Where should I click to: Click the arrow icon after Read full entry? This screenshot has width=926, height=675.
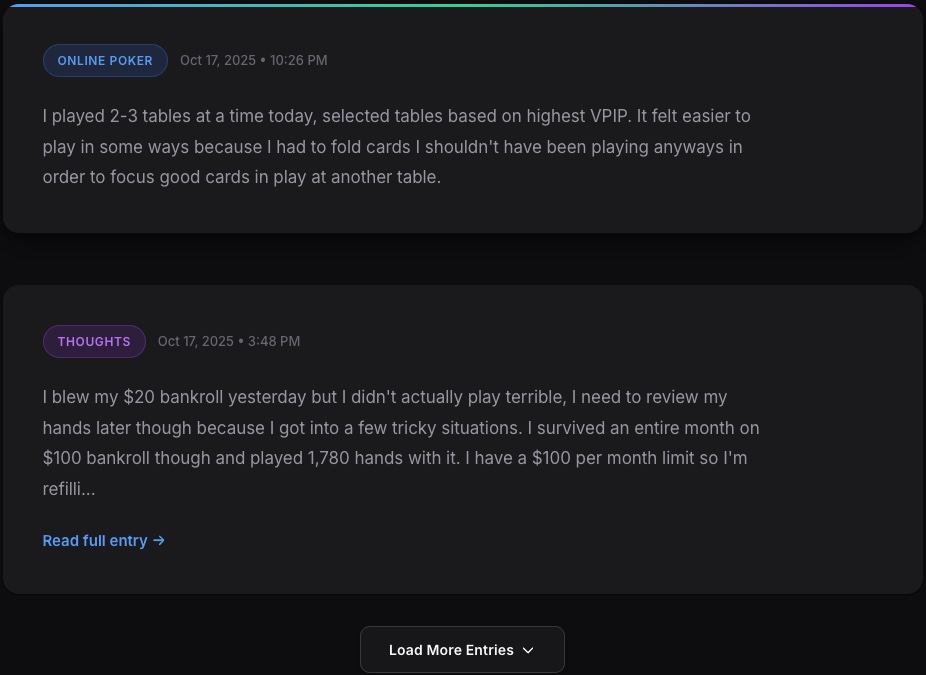pos(159,541)
